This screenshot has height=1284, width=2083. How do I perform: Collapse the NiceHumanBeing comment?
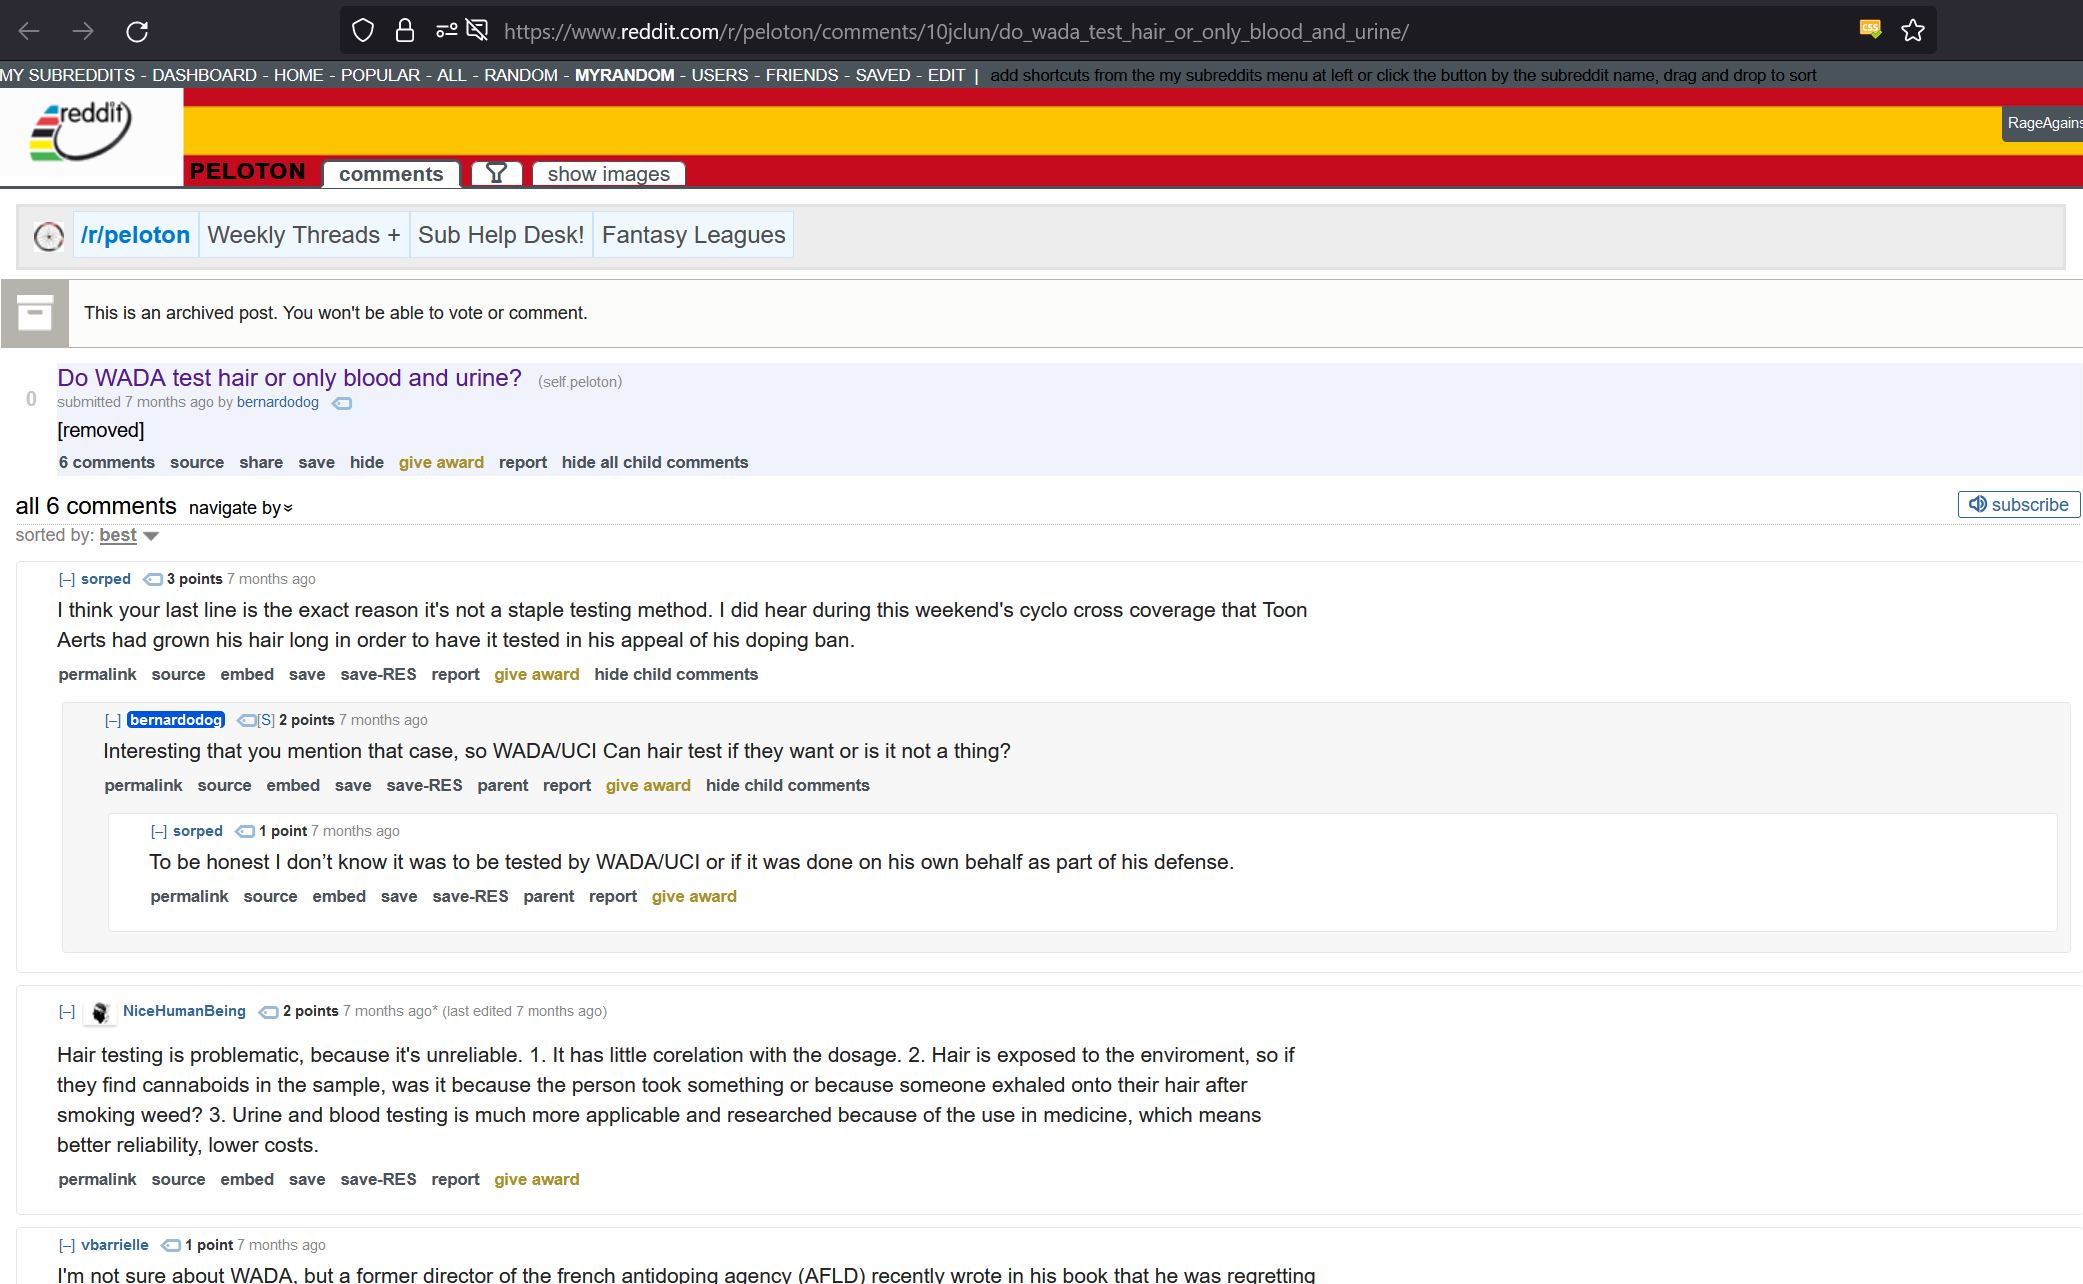(67, 1012)
